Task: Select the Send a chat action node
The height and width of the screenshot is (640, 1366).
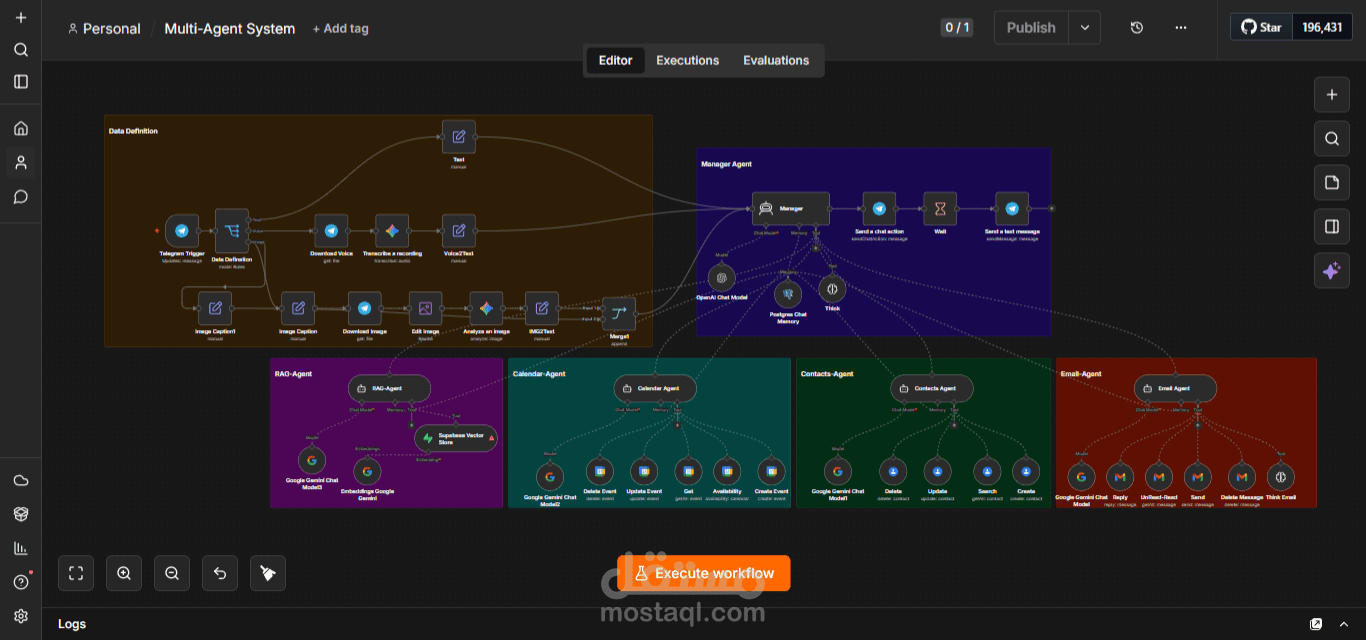Action: tap(880, 208)
